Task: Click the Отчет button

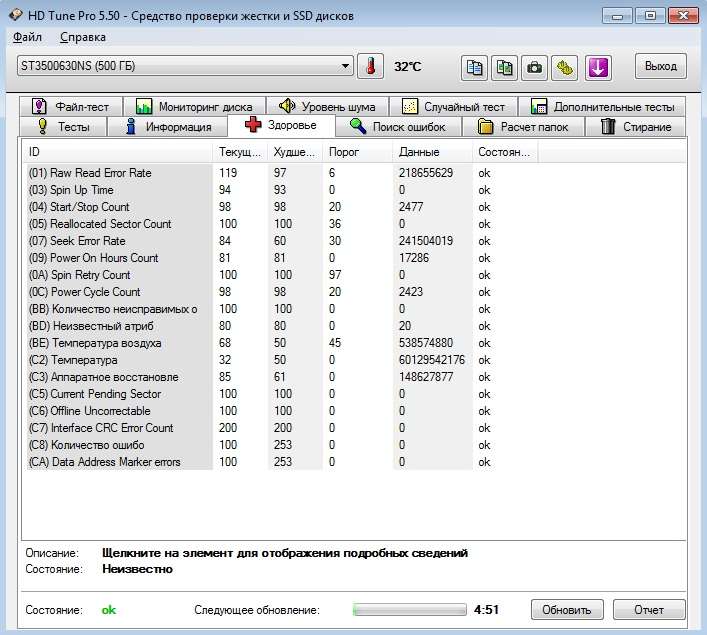Action: coord(648,610)
